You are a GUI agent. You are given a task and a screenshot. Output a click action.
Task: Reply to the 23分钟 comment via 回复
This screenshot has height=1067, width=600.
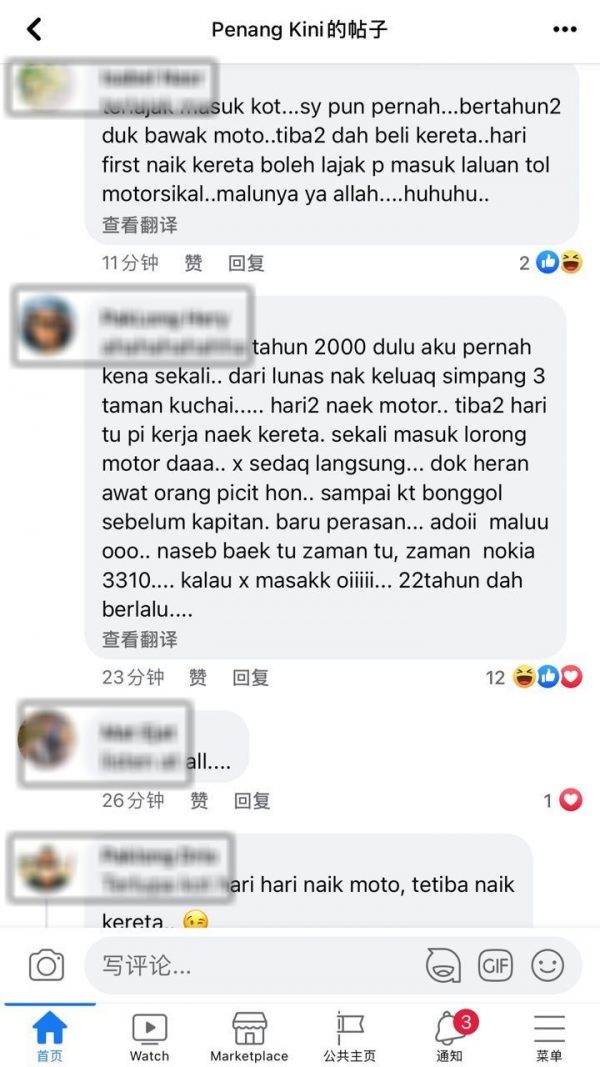pos(251,677)
